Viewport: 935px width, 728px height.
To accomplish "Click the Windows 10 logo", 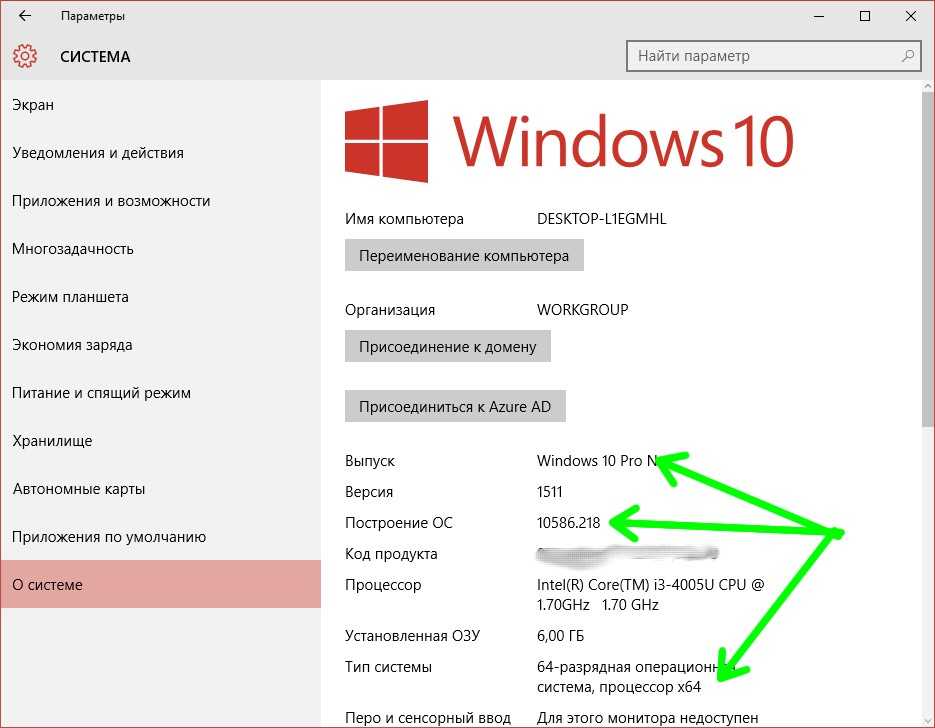I will (569, 141).
